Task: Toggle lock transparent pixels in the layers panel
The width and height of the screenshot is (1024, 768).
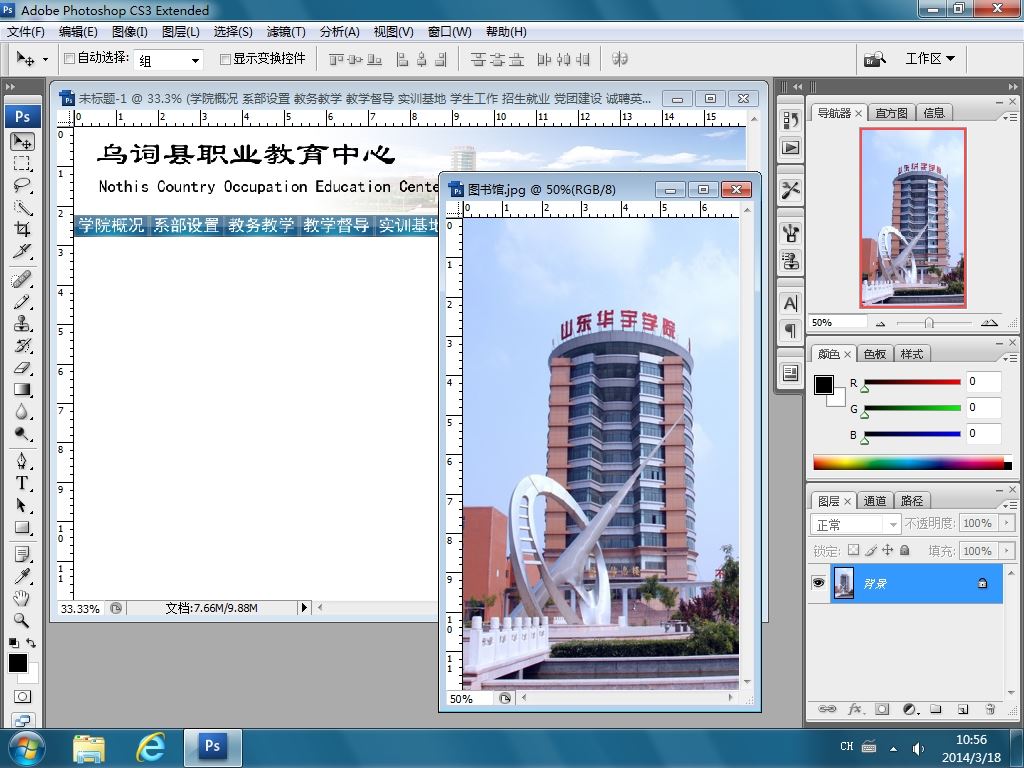Action: [854, 551]
